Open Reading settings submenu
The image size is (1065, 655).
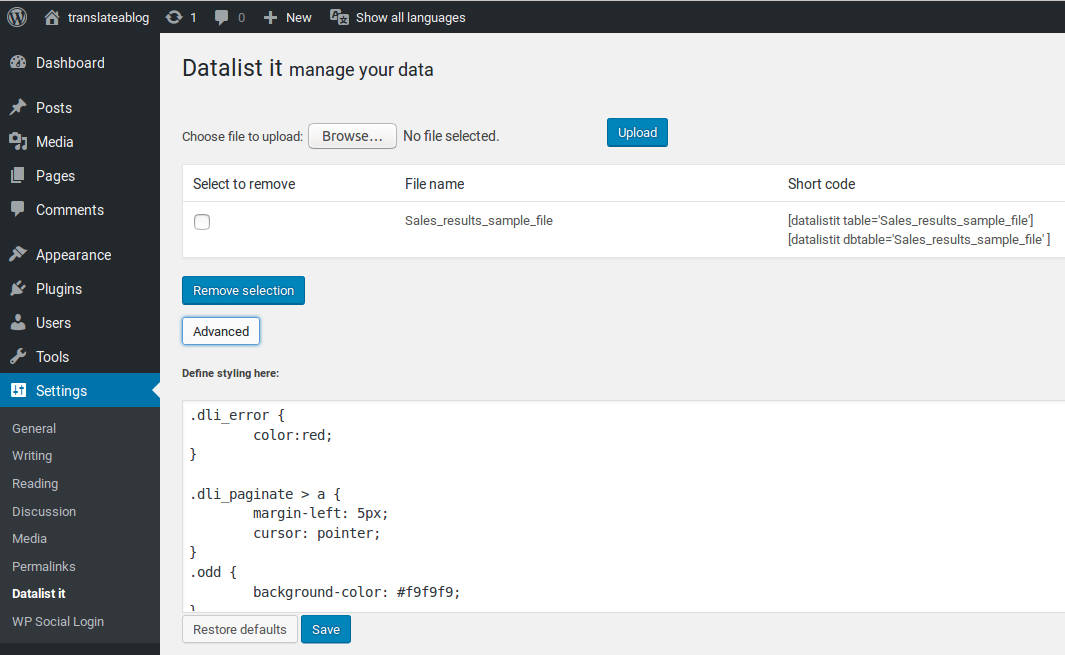click(x=35, y=483)
